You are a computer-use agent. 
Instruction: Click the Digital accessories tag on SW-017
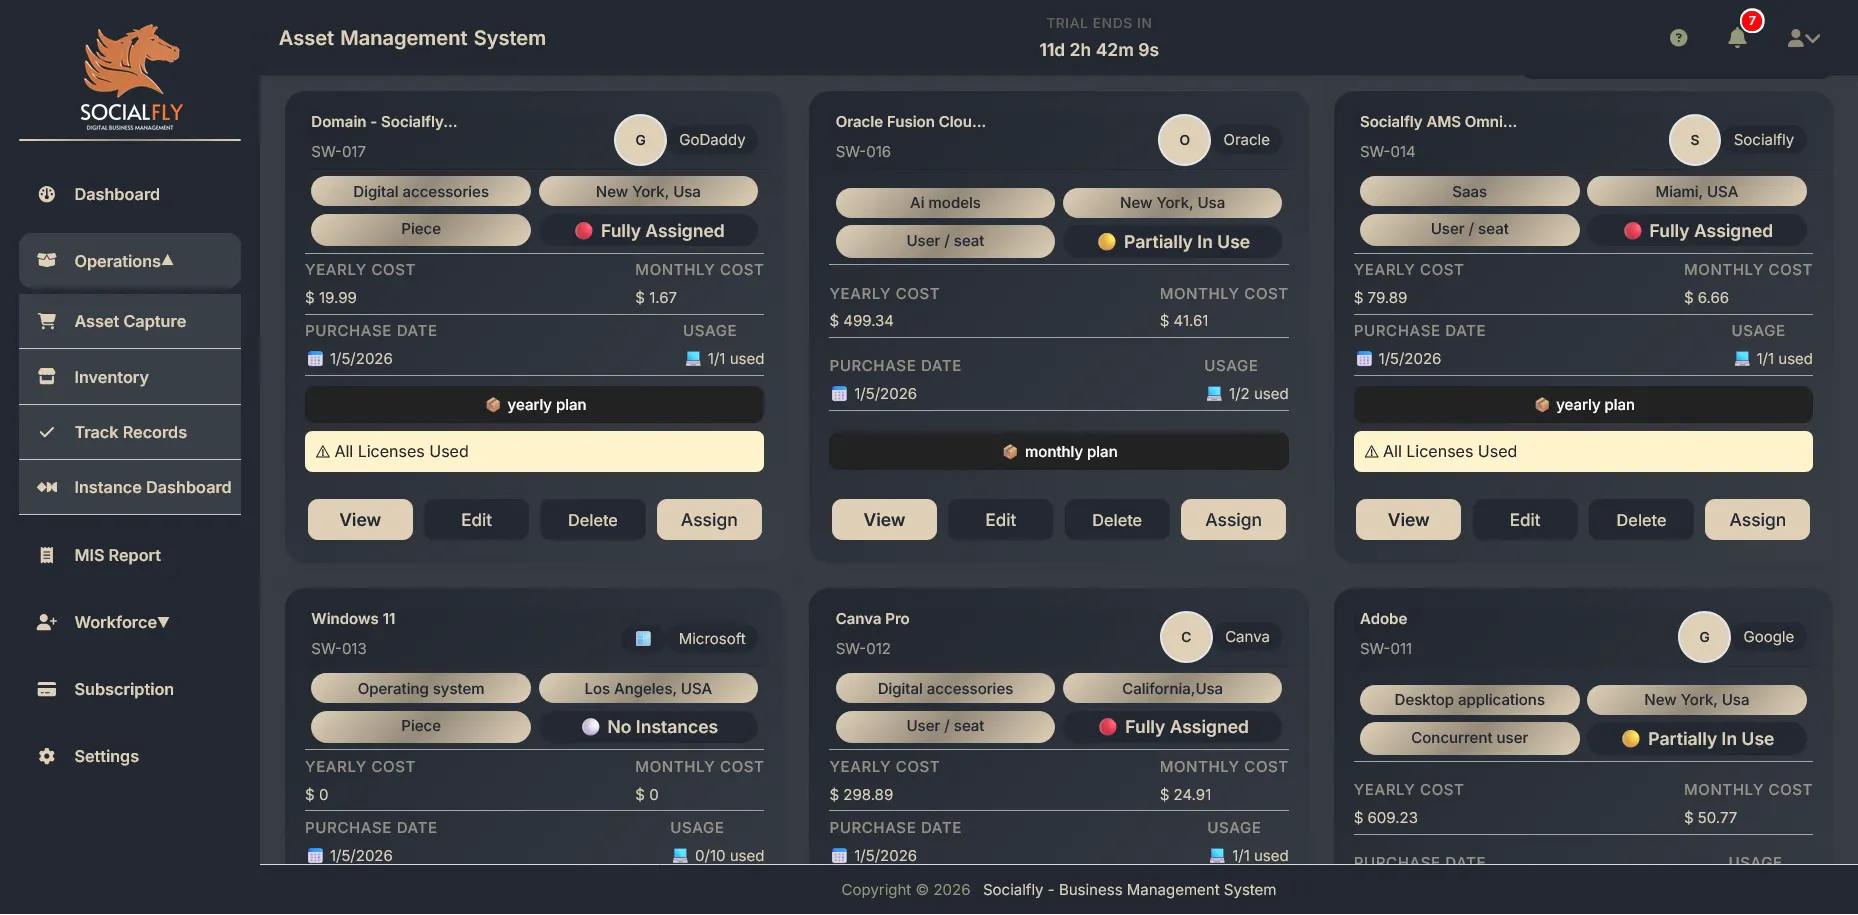421,192
